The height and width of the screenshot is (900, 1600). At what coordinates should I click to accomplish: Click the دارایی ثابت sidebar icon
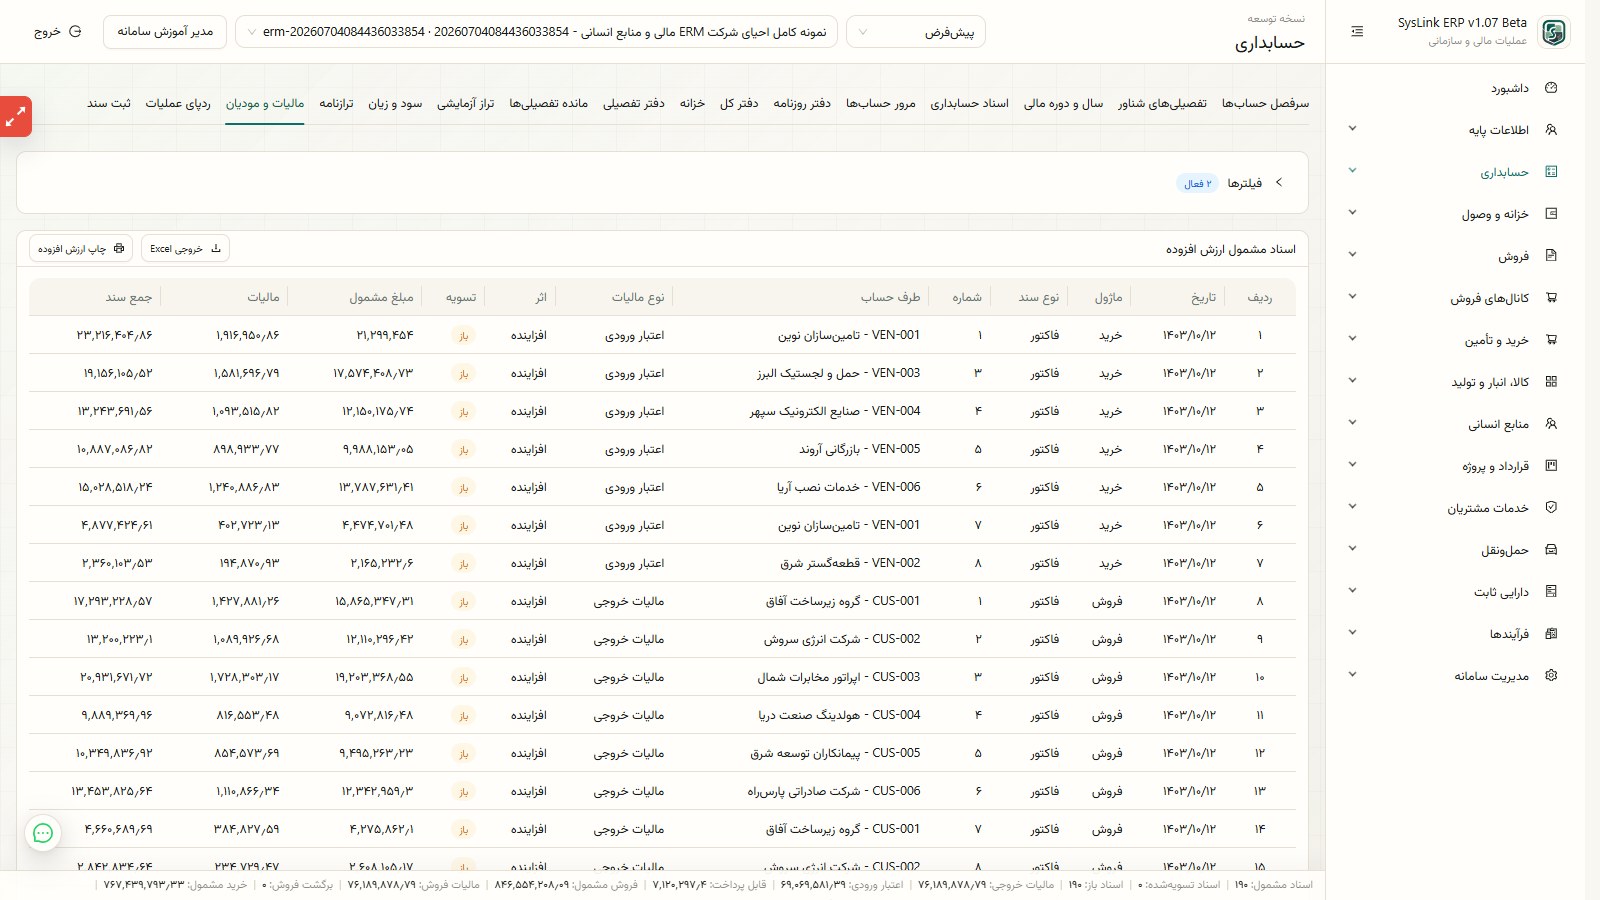point(1551,592)
